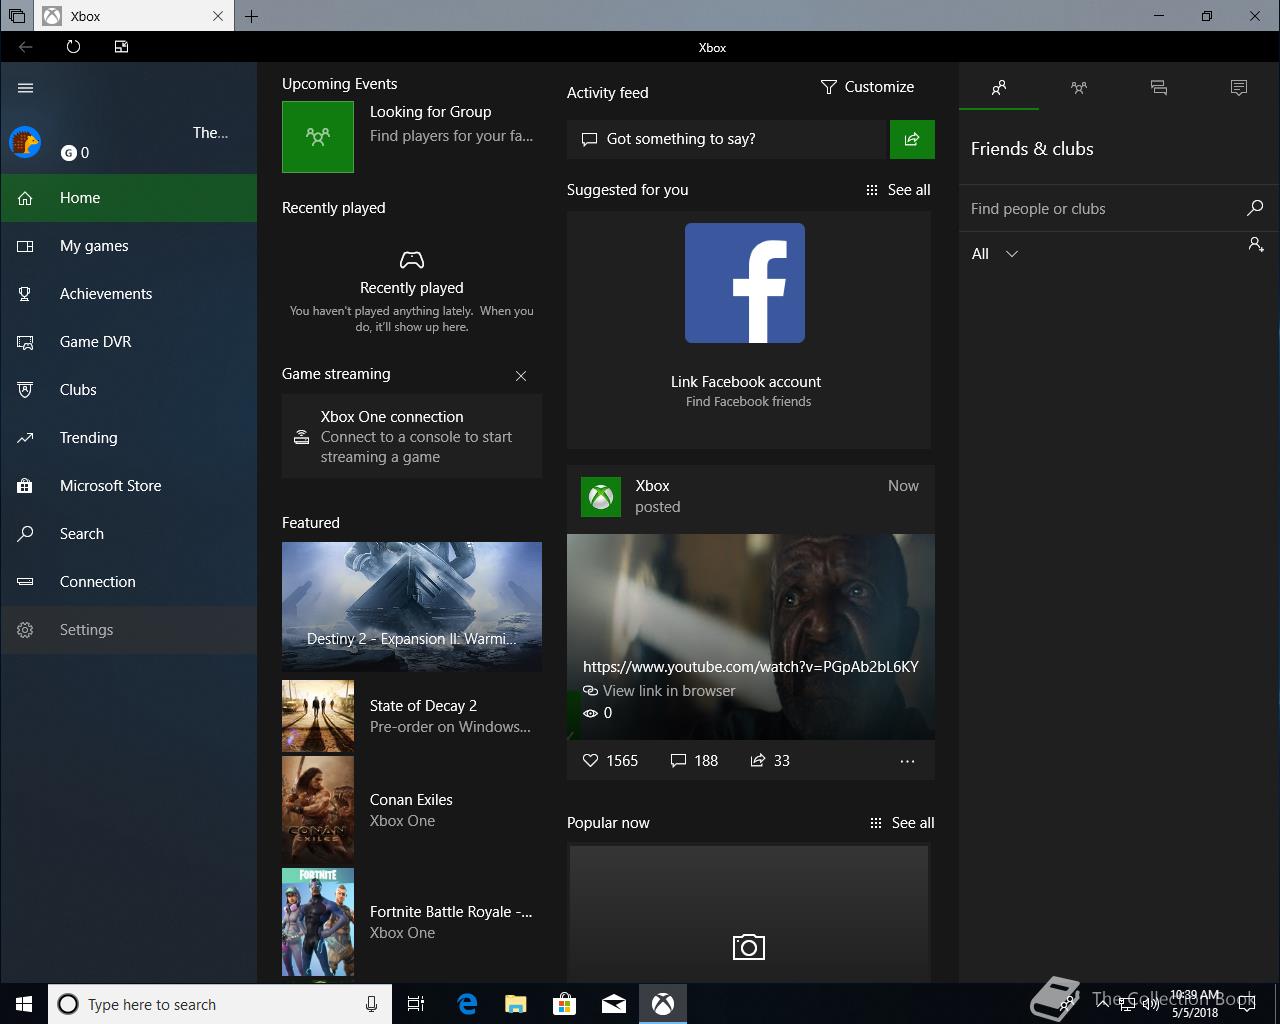The width and height of the screenshot is (1280, 1024).
Task: Click the Gamerscore value
Action: click(x=75, y=153)
